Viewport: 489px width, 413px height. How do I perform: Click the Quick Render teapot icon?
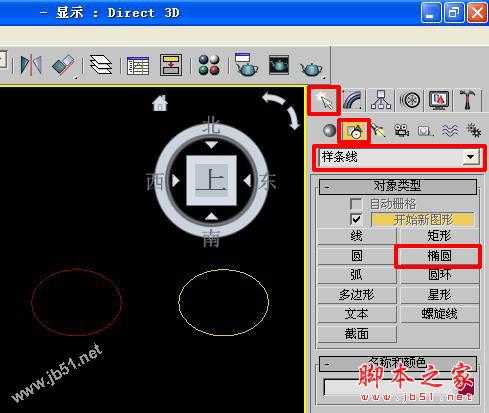312,69
